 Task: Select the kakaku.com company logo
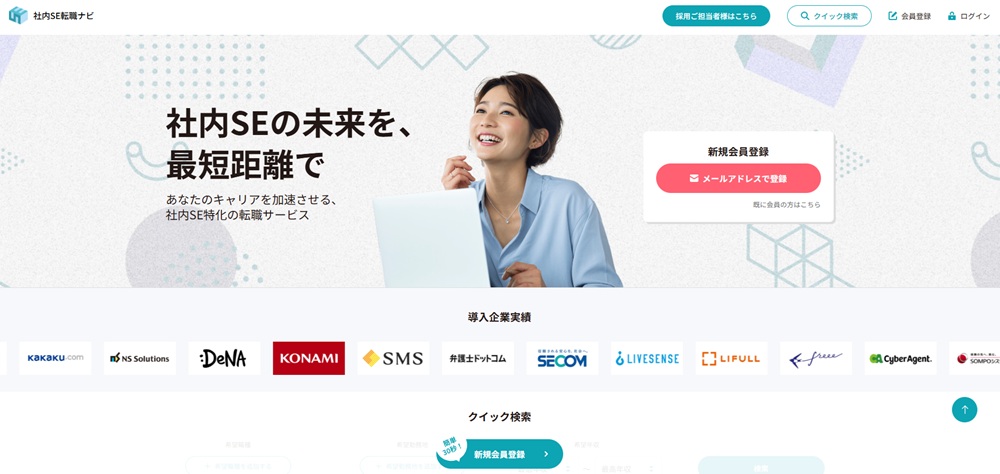pyautogui.click(x=55, y=359)
